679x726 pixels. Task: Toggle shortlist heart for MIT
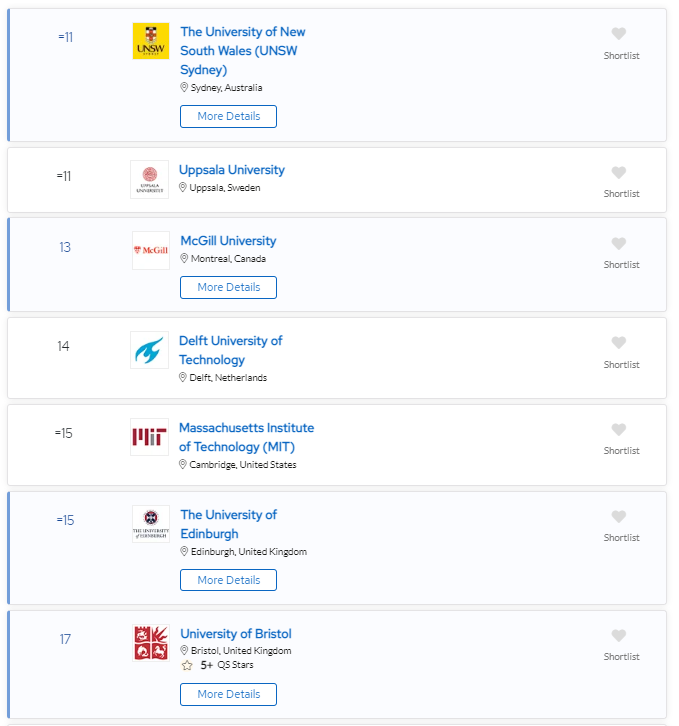(x=619, y=430)
